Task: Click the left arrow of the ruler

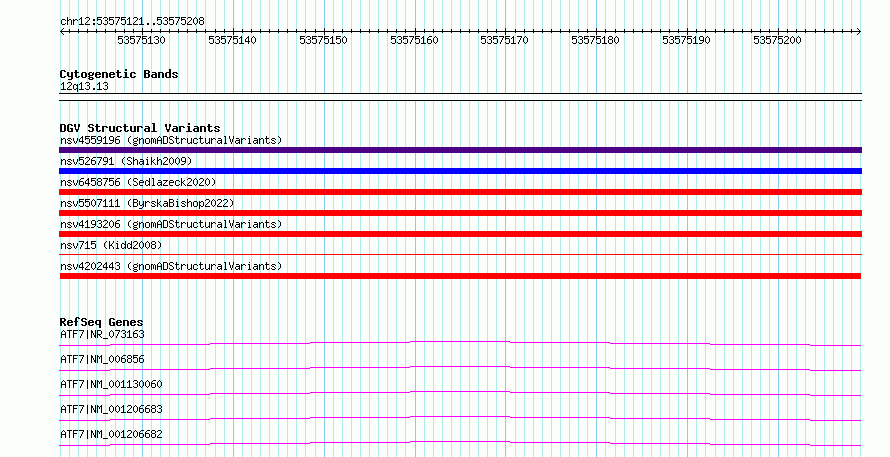Action: pyautogui.click(x=62, y=32)
